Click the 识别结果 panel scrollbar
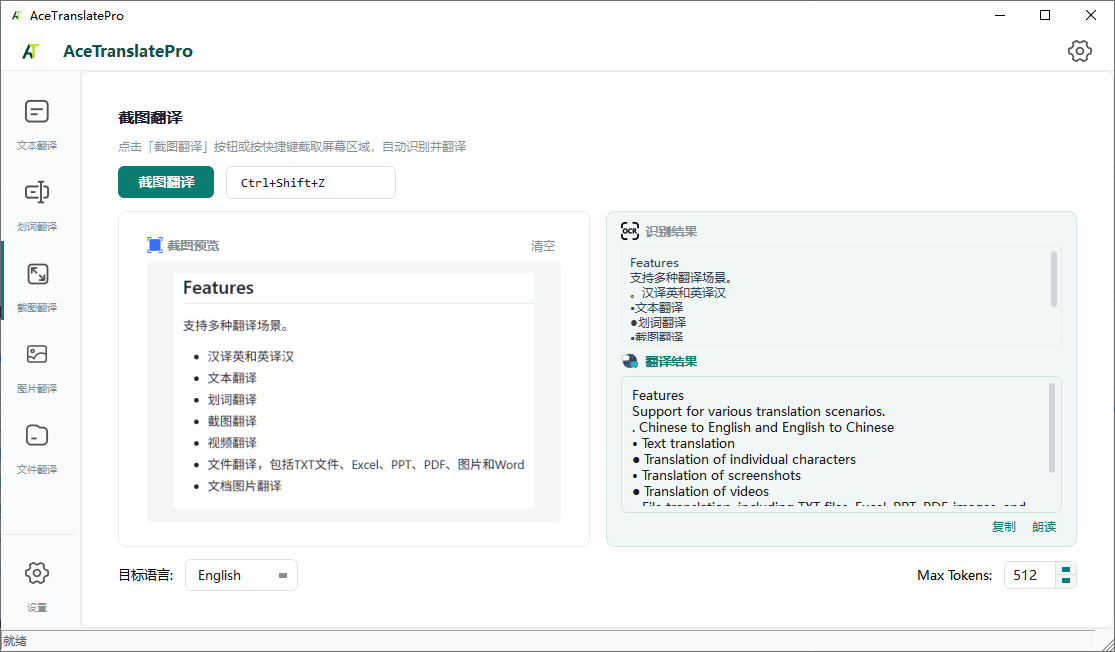This screenshot has height=652, width=1115. tap(1053, 279)
